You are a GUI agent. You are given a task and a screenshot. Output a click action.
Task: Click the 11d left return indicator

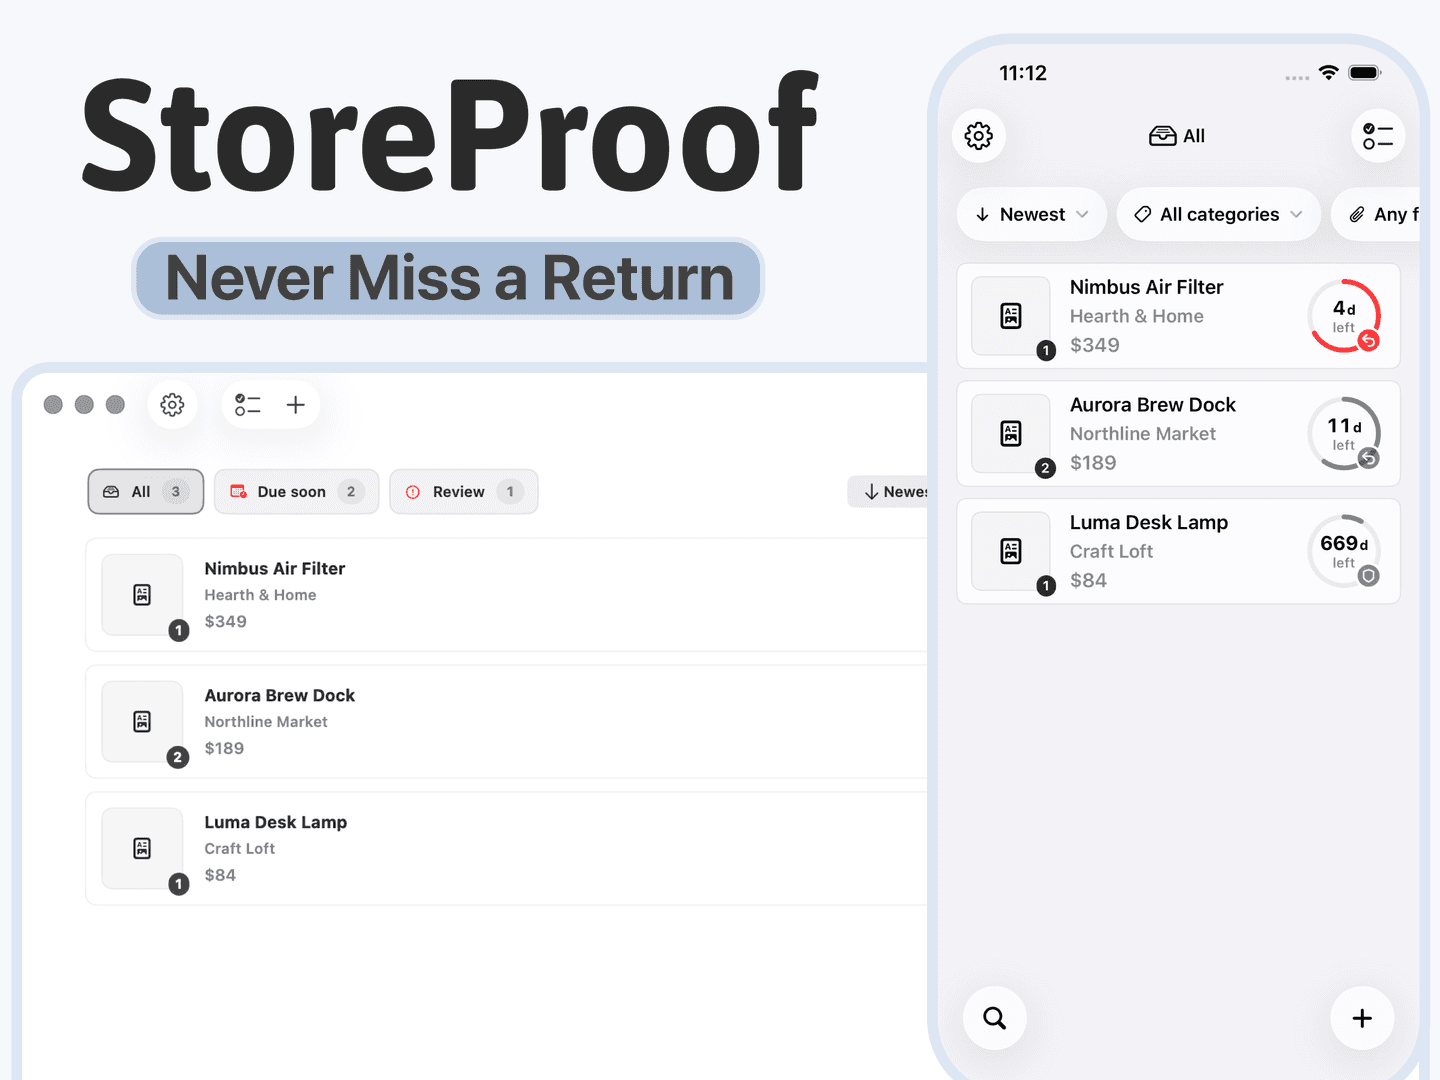pyautogui.click(x=1344, y=434)
